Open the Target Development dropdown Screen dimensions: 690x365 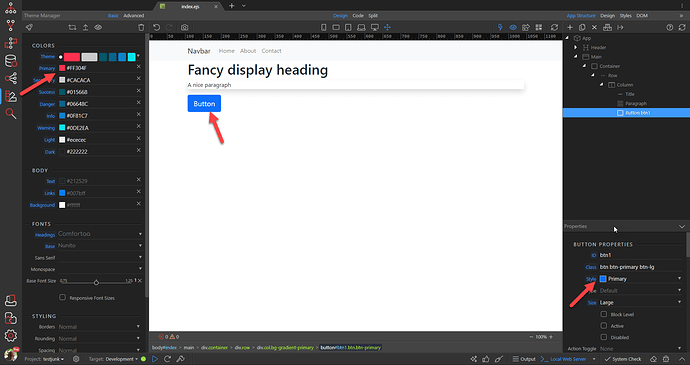113,359
